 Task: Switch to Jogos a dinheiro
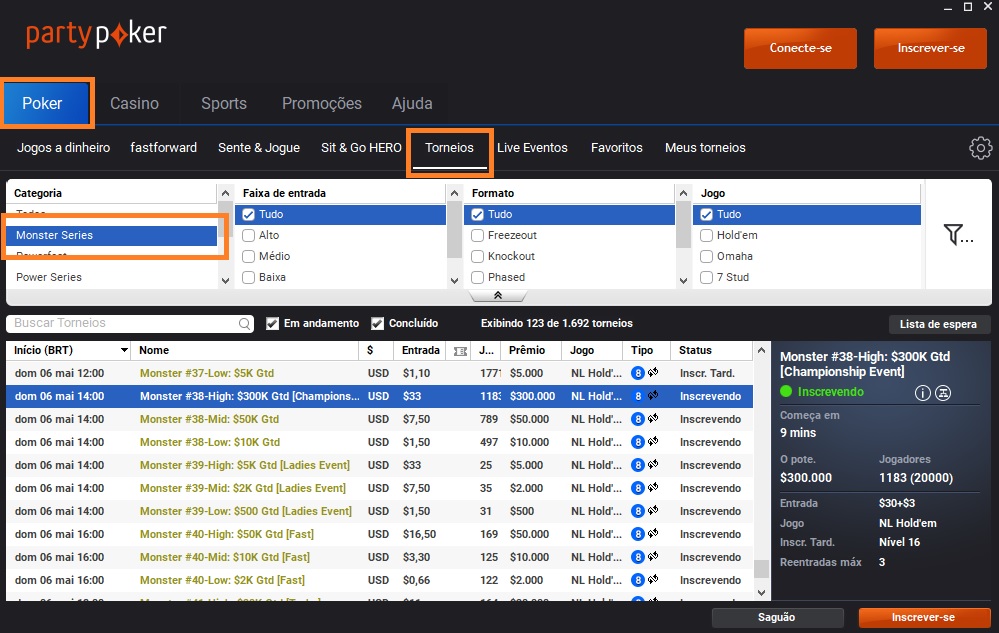coord(63,148)
